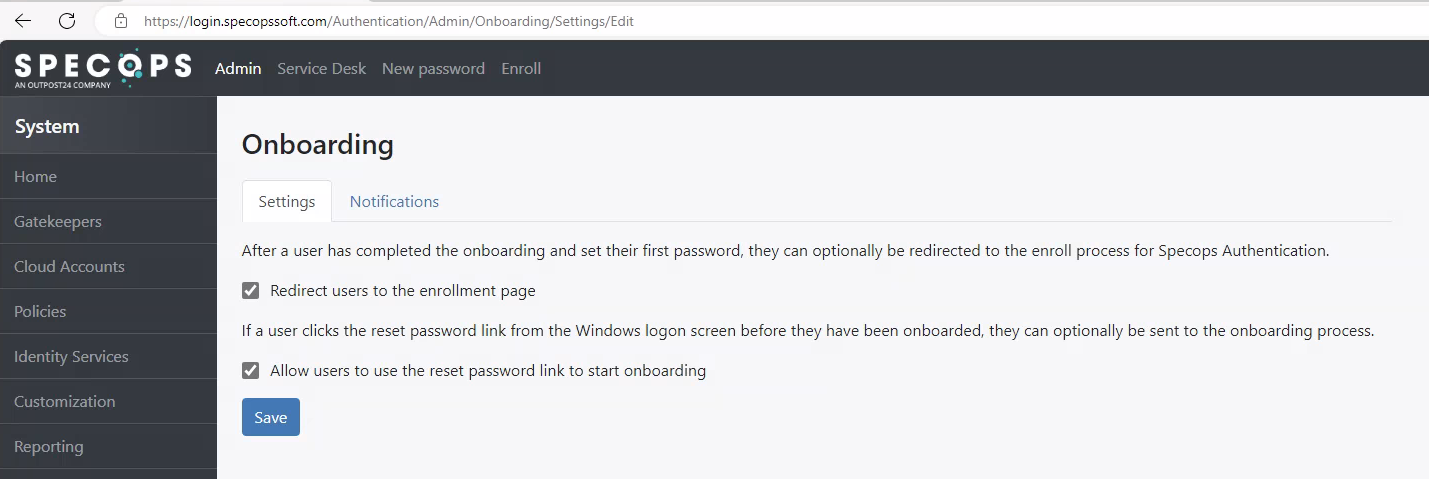Toggle Allow users to use reset password link checkbox
Viewport: 1429px width, 479px height.
click(x=251, y=370)
